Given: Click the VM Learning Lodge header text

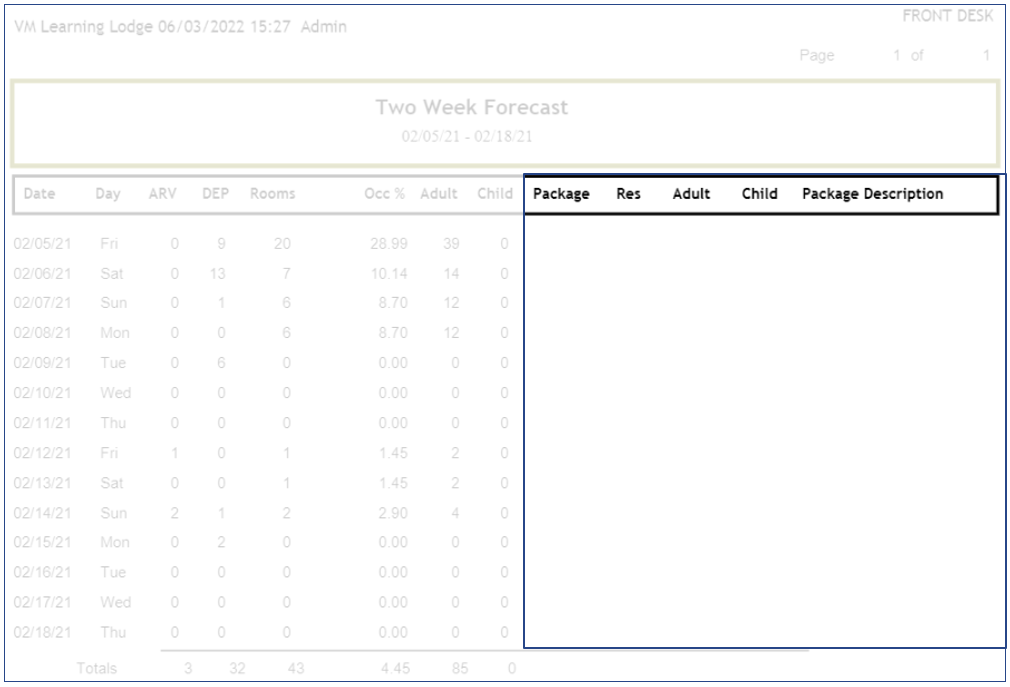Looking at the screenshot, I should click(180, 27).
